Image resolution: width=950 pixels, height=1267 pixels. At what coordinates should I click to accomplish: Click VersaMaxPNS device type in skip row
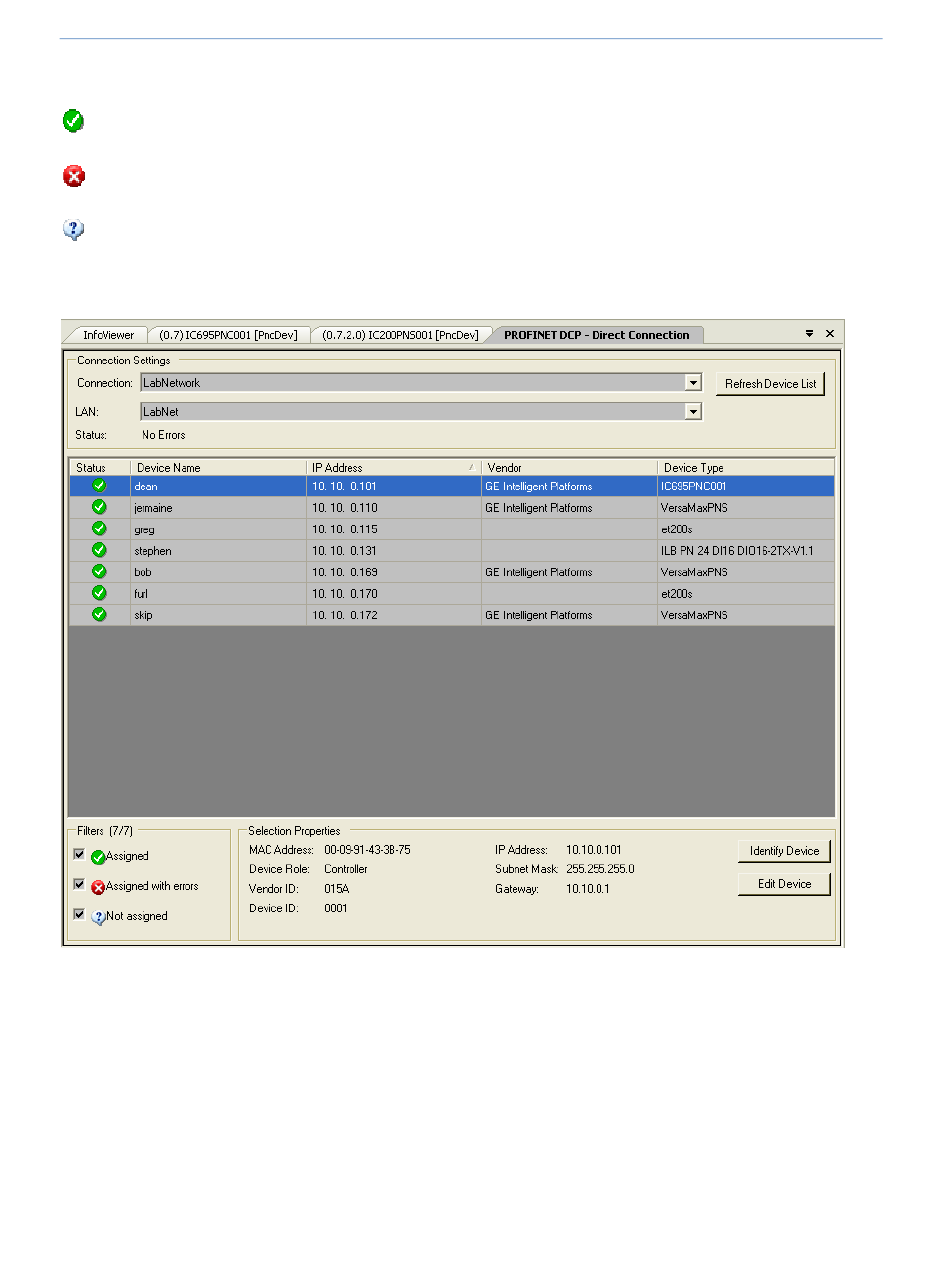tap(746, 616)
